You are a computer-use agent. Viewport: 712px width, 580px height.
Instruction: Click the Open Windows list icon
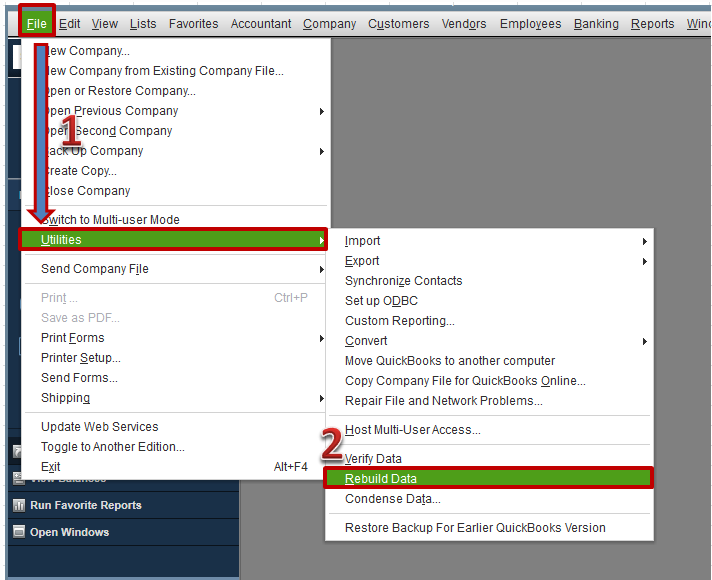(x=19, y=531)
